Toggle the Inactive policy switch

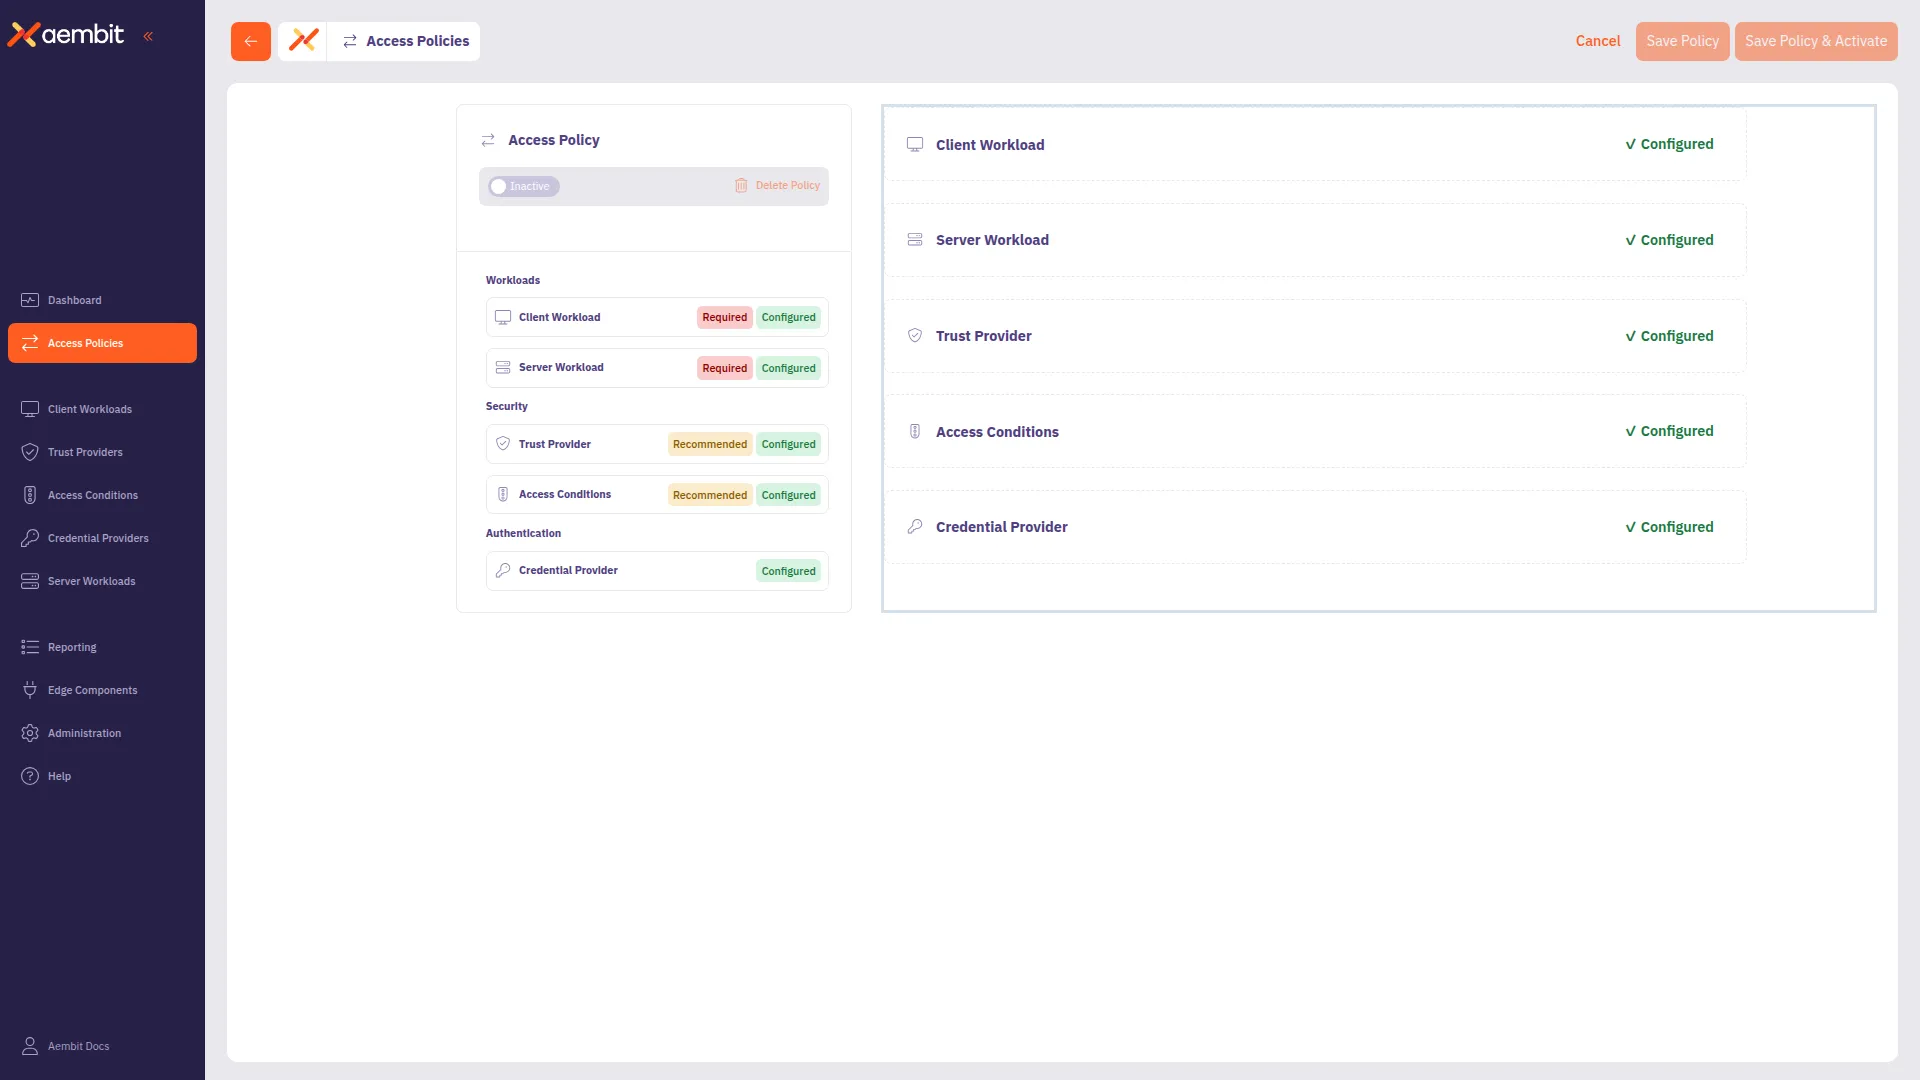click(x=523, y=186)
